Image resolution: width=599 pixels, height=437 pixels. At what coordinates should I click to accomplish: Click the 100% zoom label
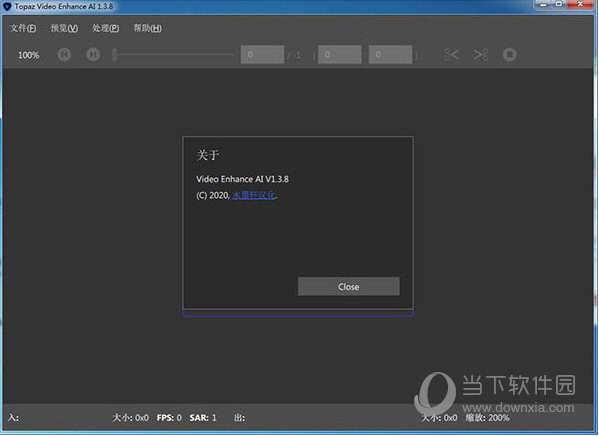pyautogui.click(x=28, y=55)
